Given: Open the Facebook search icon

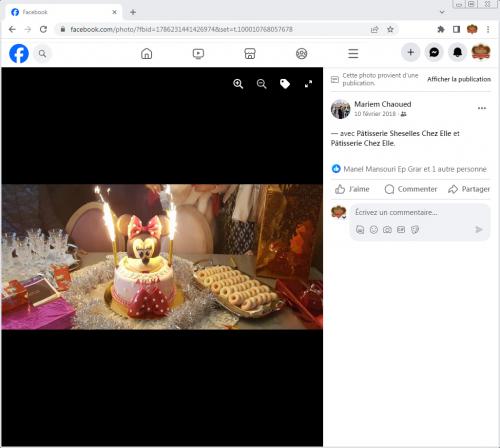Looking at the screenshot, I should (x=42, y=53).
